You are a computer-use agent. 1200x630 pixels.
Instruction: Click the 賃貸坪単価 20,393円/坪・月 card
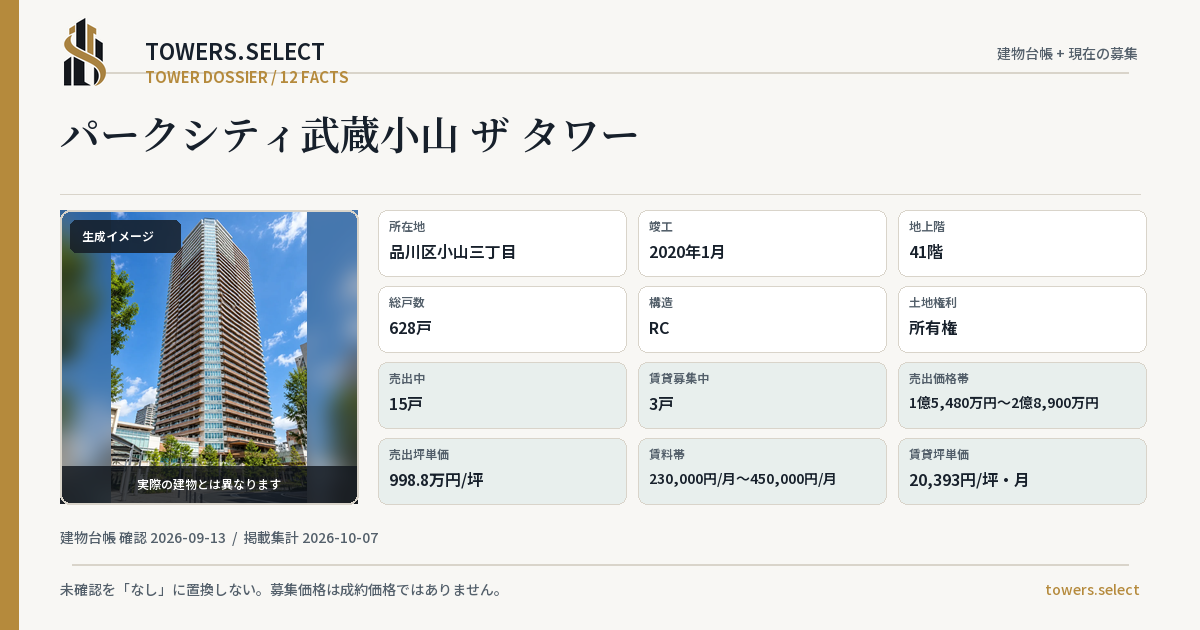click(1022, 471)
